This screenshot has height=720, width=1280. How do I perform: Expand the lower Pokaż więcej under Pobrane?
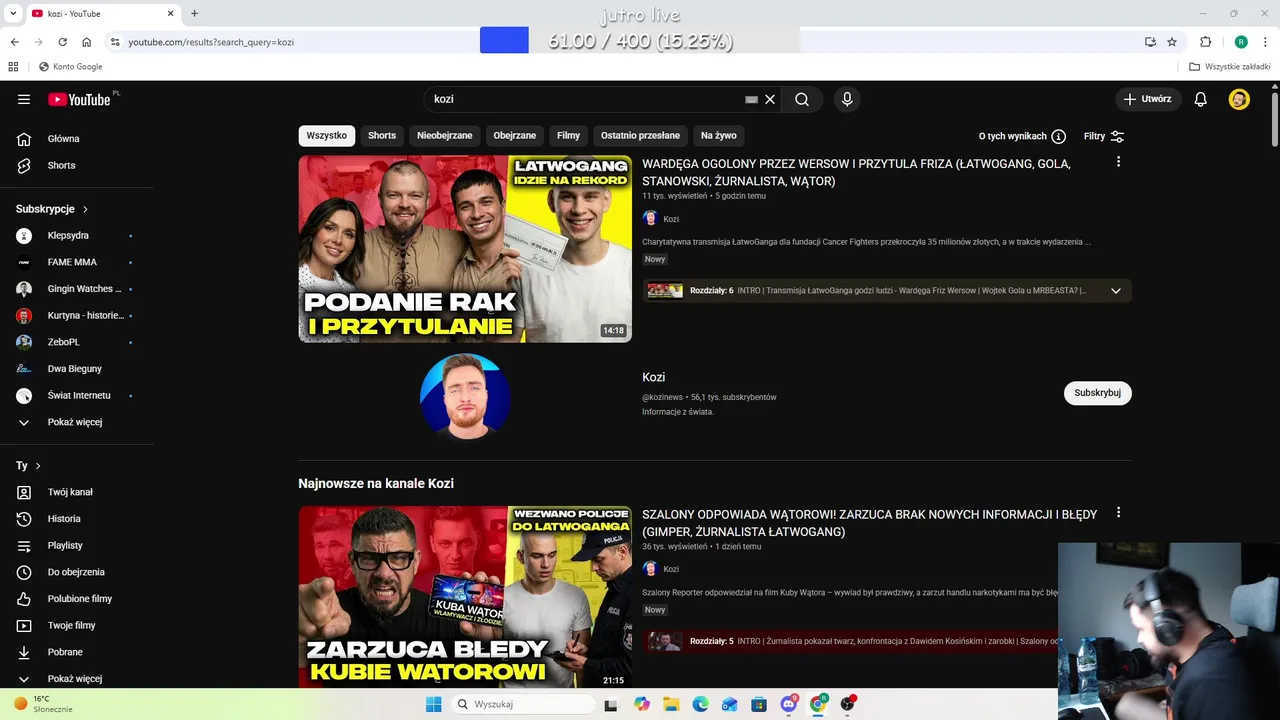click(77, 678)
